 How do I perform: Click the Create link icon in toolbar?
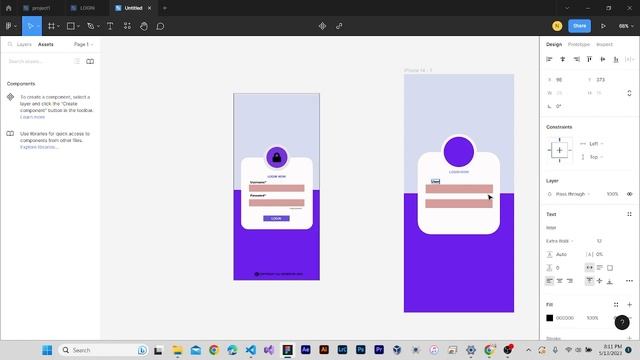point(339,26)
